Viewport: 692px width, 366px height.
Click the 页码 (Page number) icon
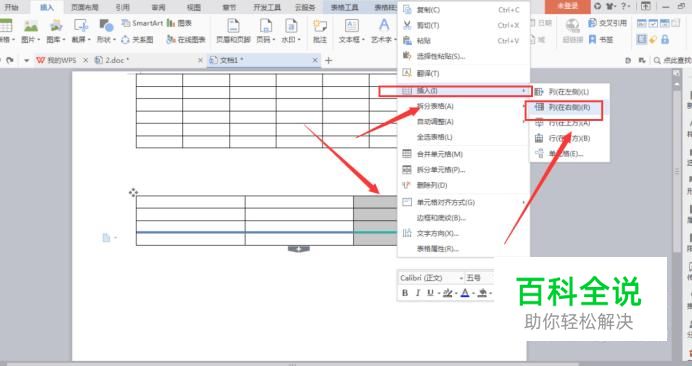pyautogui.click(x=265, y=26)
